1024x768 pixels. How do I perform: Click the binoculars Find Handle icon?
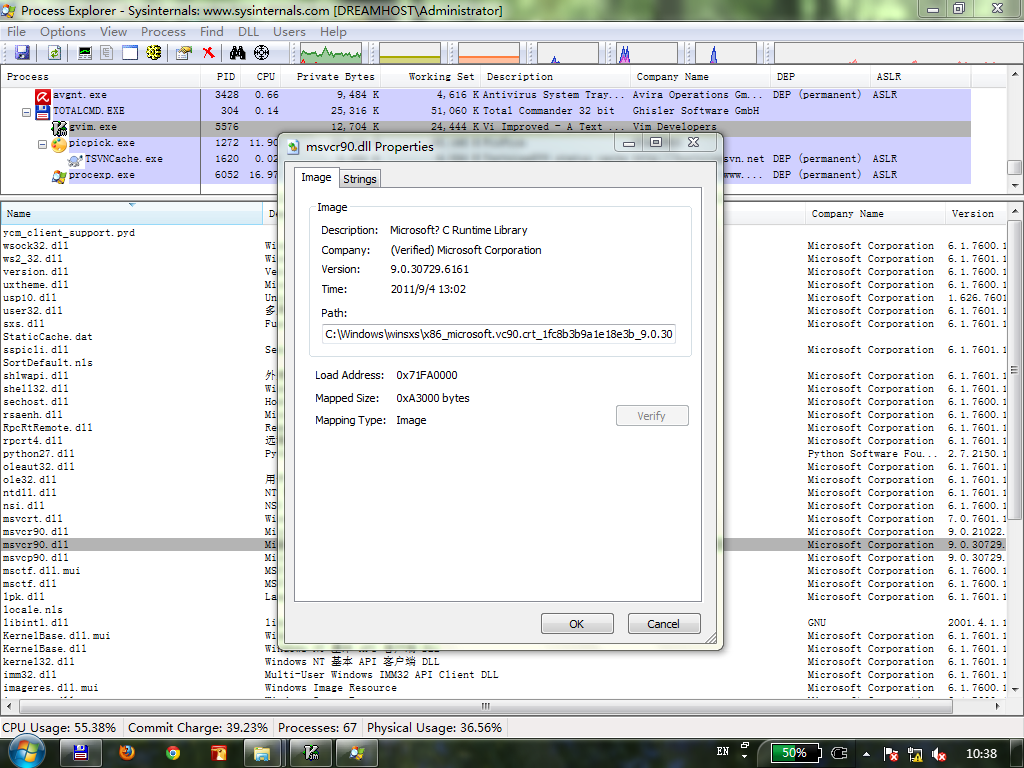pyautogui.click(x=238, y=53)
